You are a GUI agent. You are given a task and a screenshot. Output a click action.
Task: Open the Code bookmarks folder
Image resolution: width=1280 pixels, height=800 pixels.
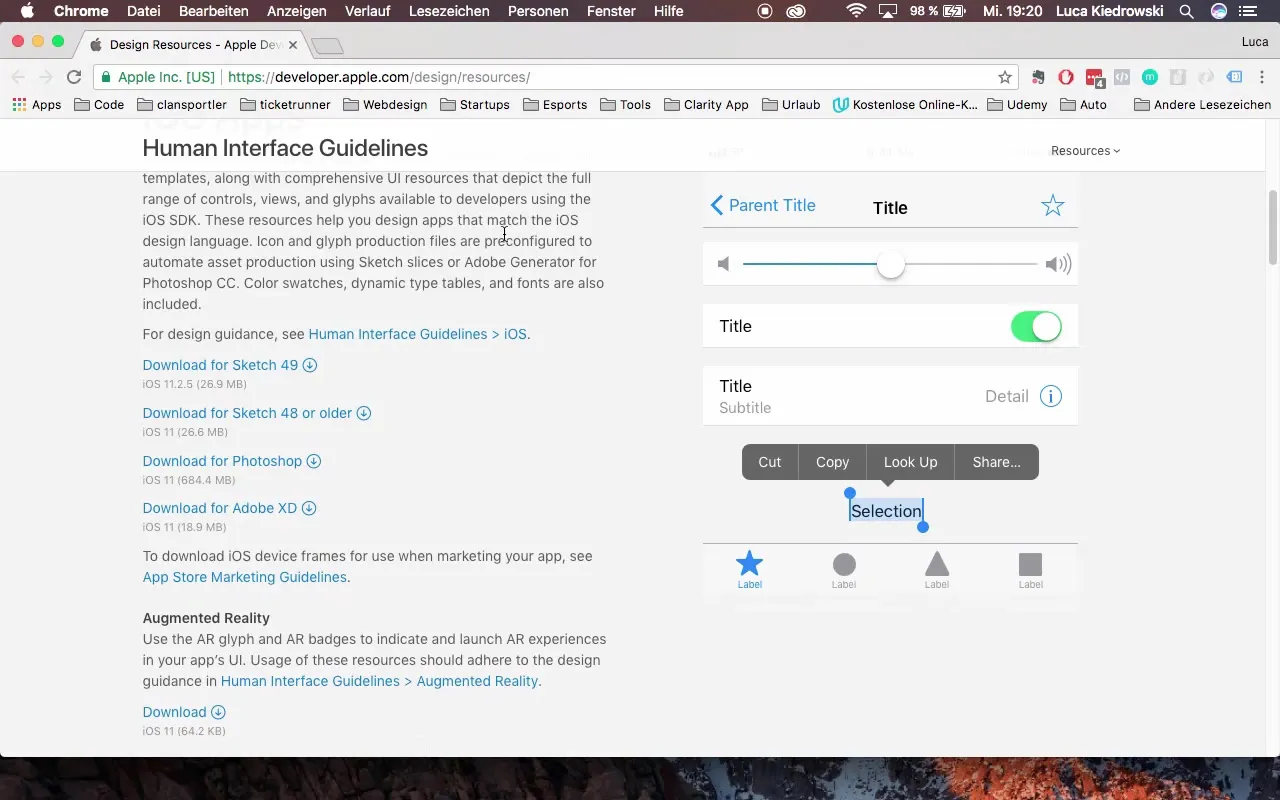[99, 104]
